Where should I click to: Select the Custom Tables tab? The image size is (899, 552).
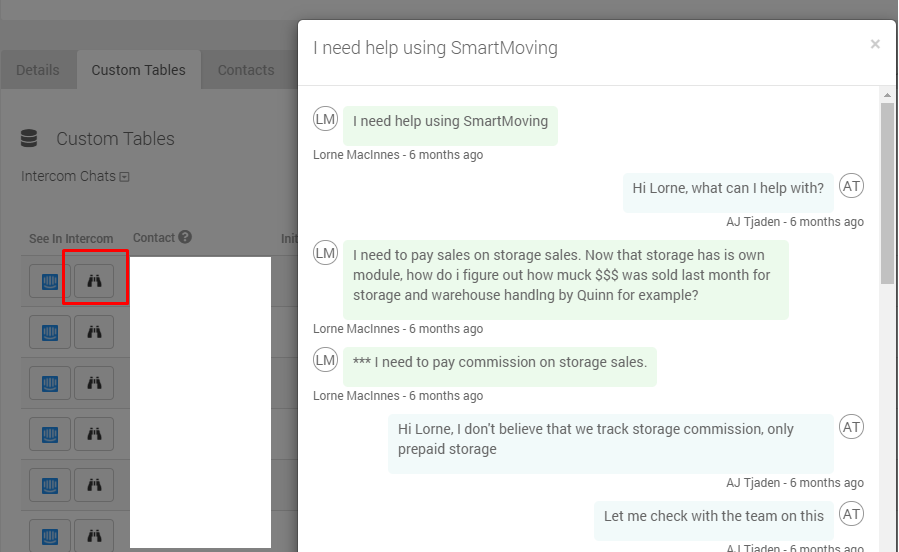coord(139,70)
